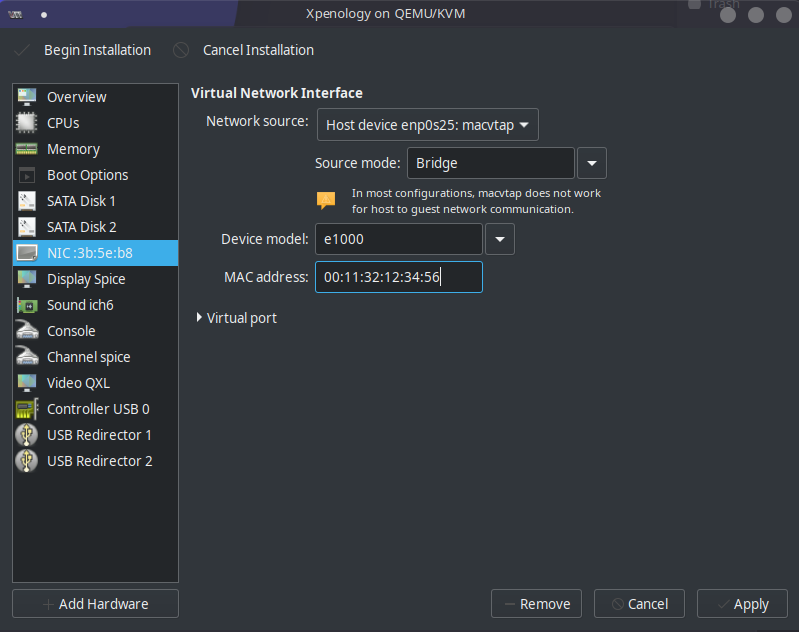Select Video QXL entry
The height and width of the screenshot is (632, 799).
[x=95, y=383]
